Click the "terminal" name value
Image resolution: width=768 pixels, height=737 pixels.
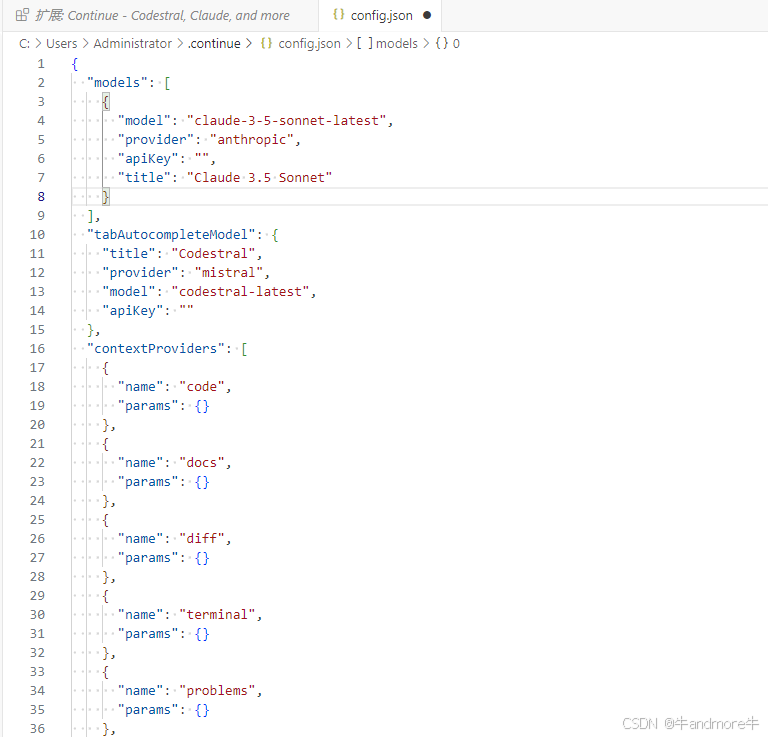pyautogui.click(x=217, y=615)
